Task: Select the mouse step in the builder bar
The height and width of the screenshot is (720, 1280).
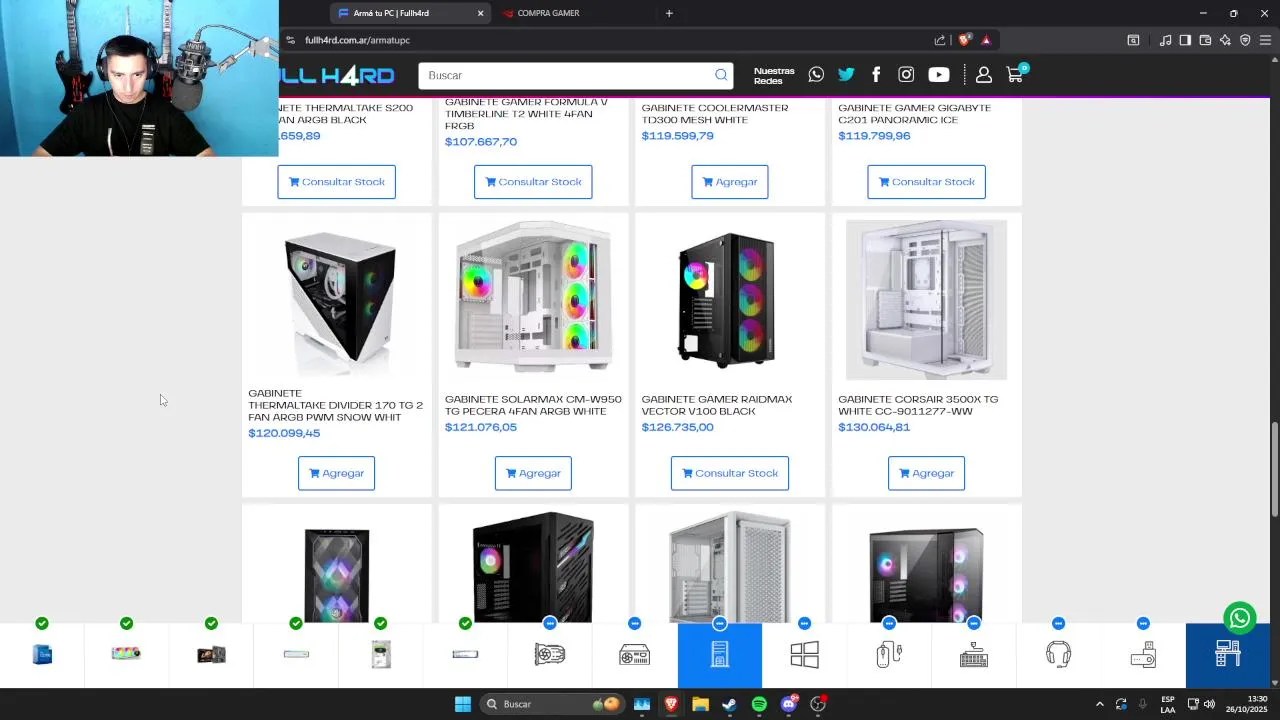Action: [x=889, y=655]
